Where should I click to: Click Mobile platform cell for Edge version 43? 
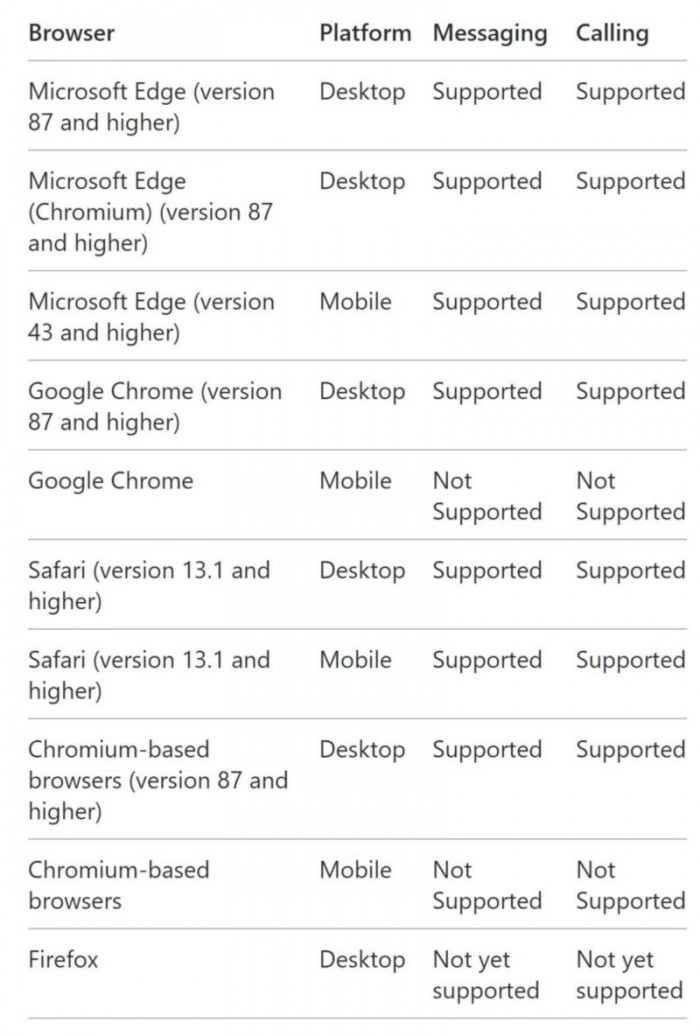(x=356, y=301)
